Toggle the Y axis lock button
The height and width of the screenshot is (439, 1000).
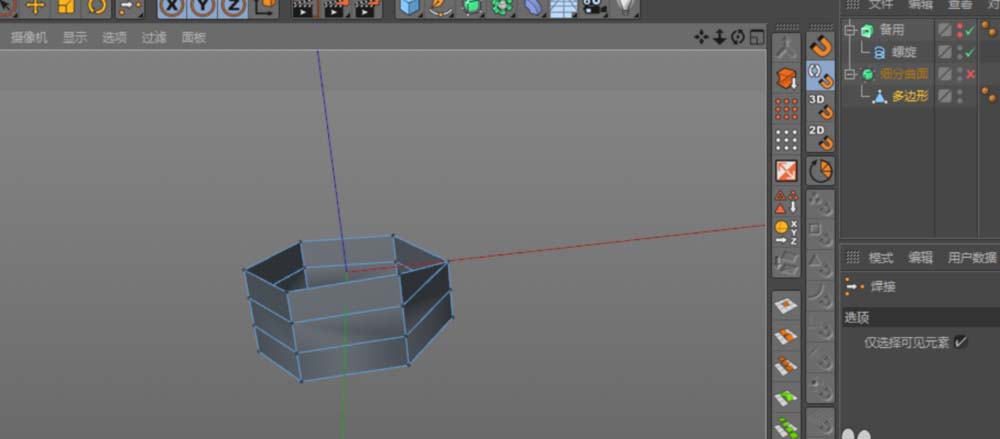coord(203,7)
